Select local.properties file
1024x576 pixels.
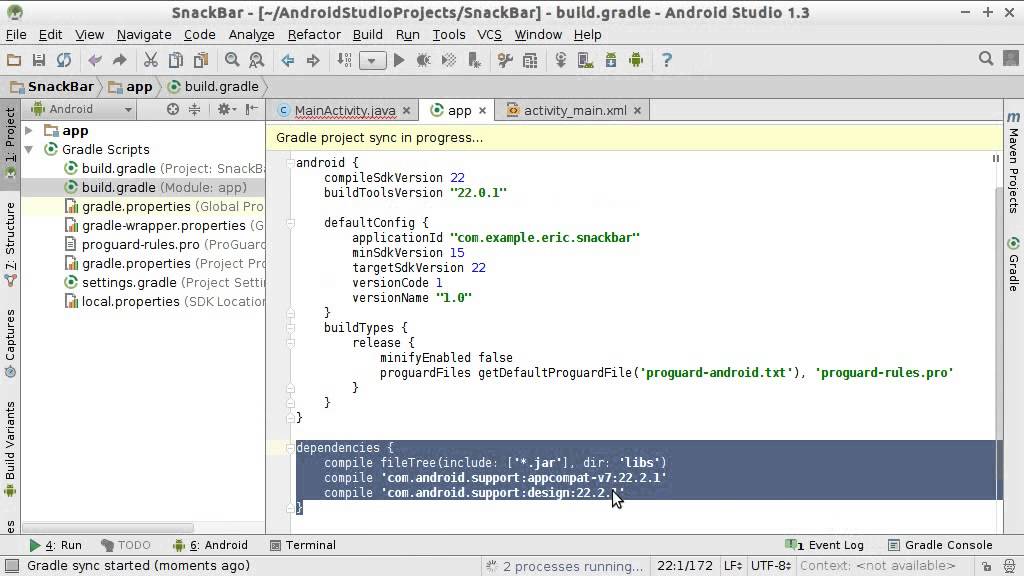pyautogui.click(x=163, y=301)
